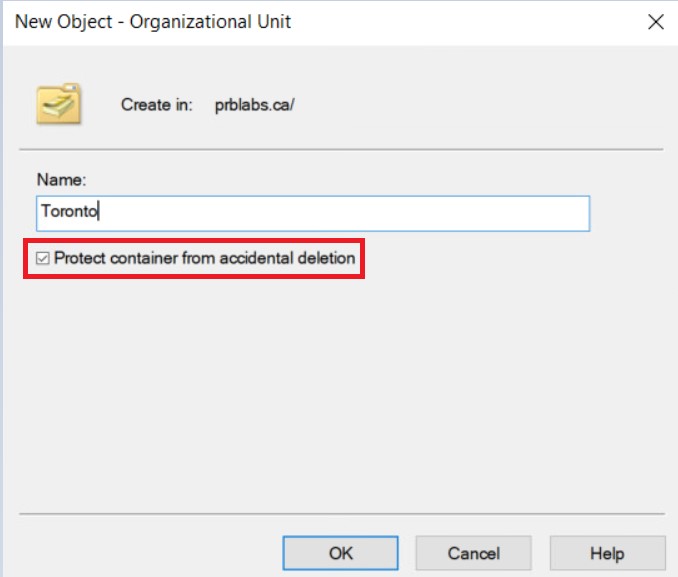The width and height of the screenshot is (678, 577).
Task: Open Help for this dialog
Action: pos(607,553)
